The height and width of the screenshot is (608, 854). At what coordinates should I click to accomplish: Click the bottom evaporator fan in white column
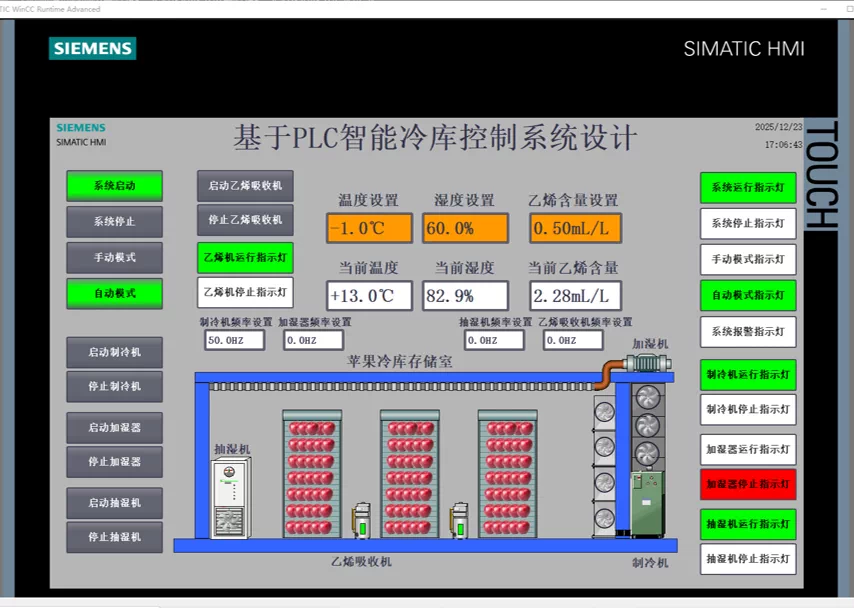(x=604, y=518)
